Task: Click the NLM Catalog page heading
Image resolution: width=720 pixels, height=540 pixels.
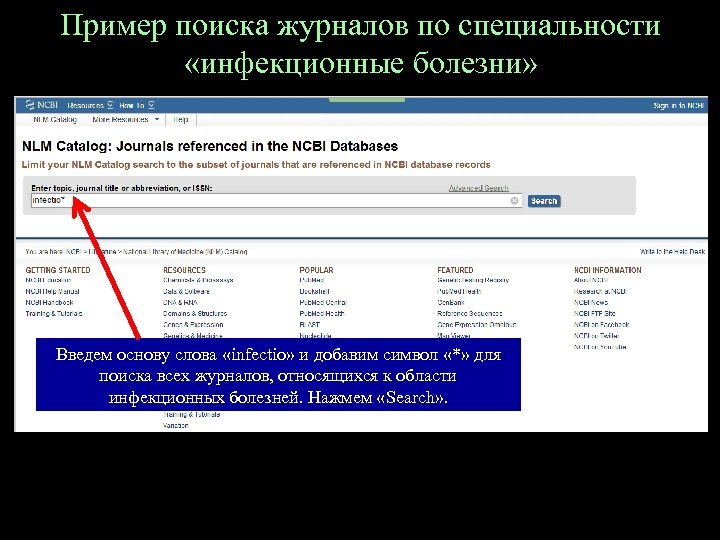Action: tap(210, 146)
